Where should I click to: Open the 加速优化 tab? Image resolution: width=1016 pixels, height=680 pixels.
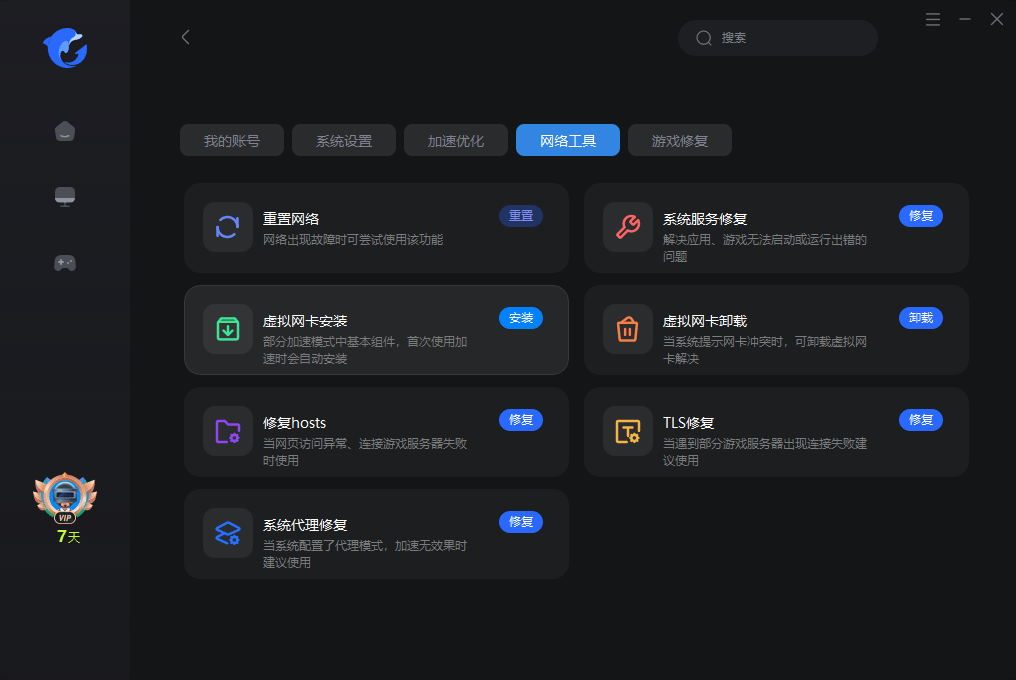click(456, 141)
